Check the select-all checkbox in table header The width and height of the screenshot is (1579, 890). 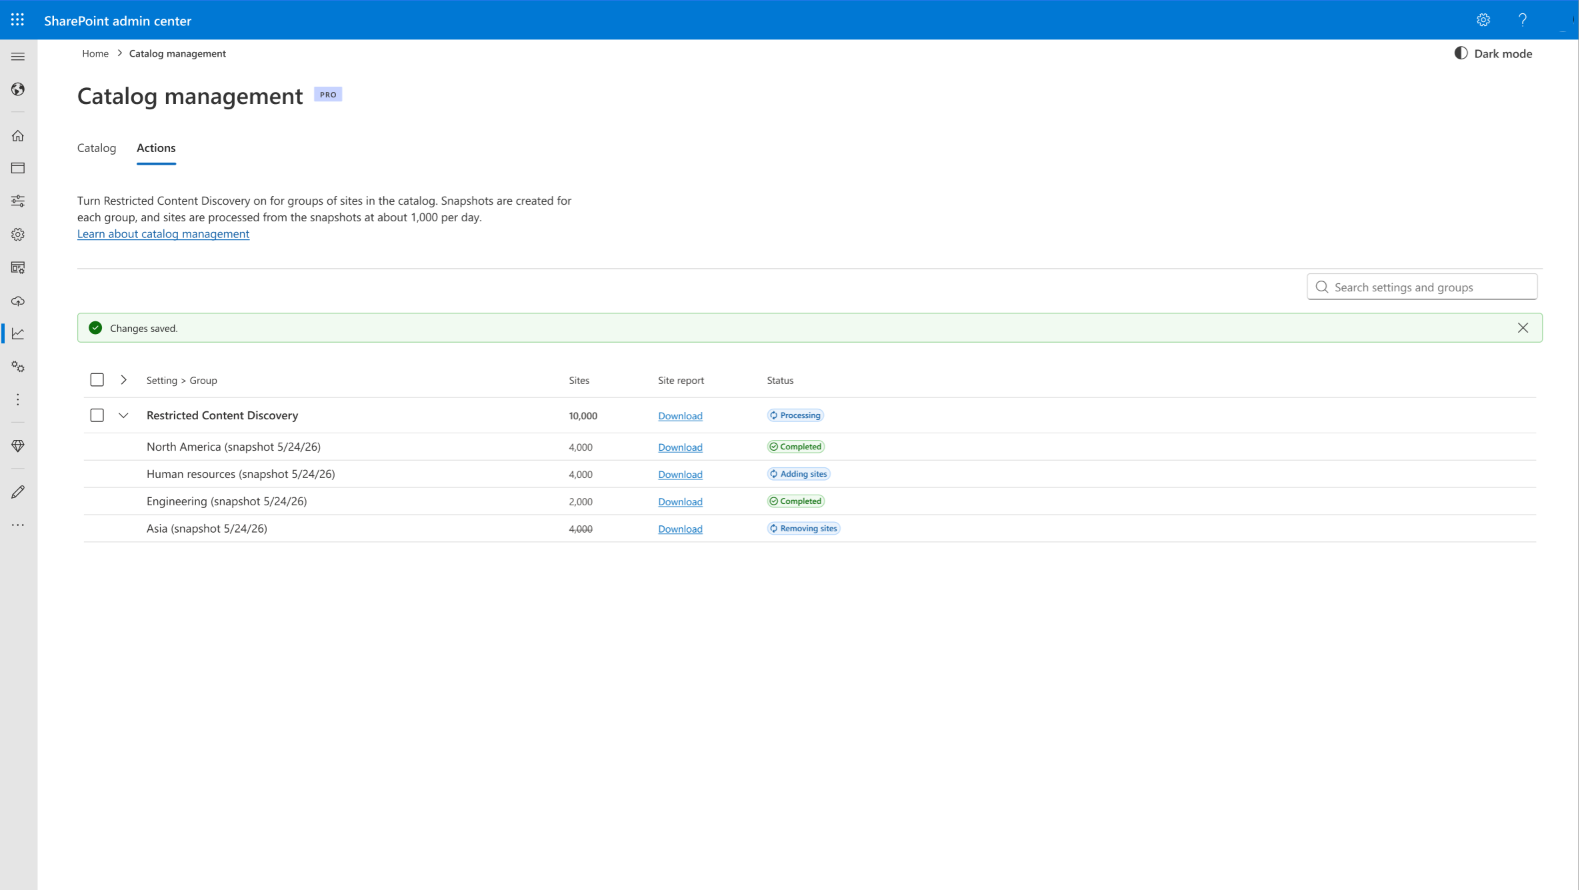pos(97,380)
